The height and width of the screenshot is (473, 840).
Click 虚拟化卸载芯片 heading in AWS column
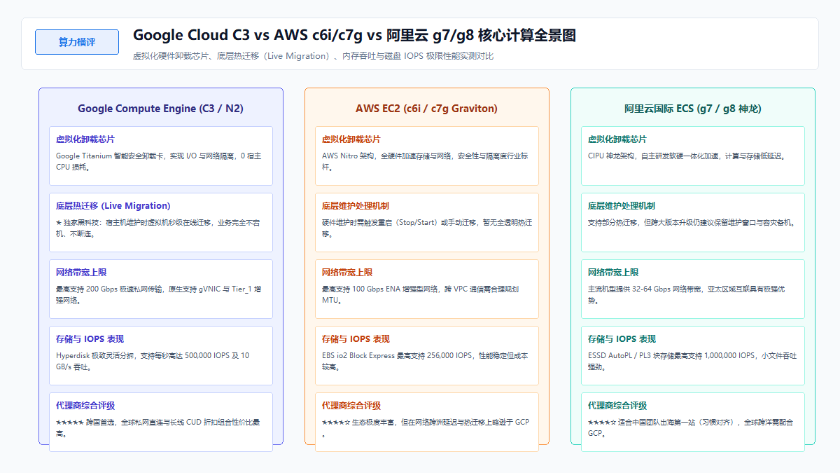351,139
